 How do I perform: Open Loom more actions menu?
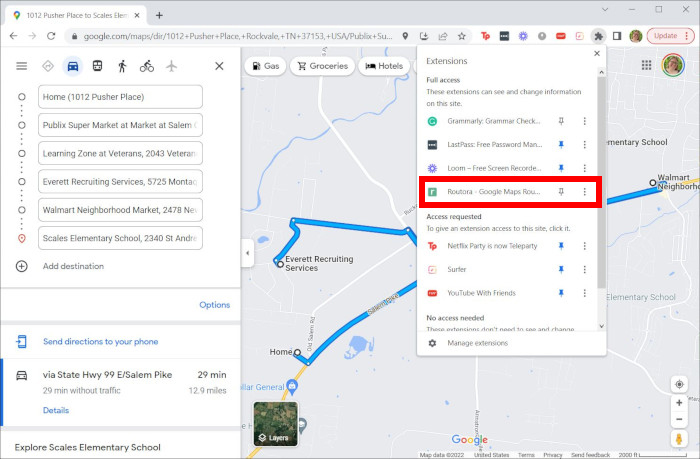[x=584, y=168]
